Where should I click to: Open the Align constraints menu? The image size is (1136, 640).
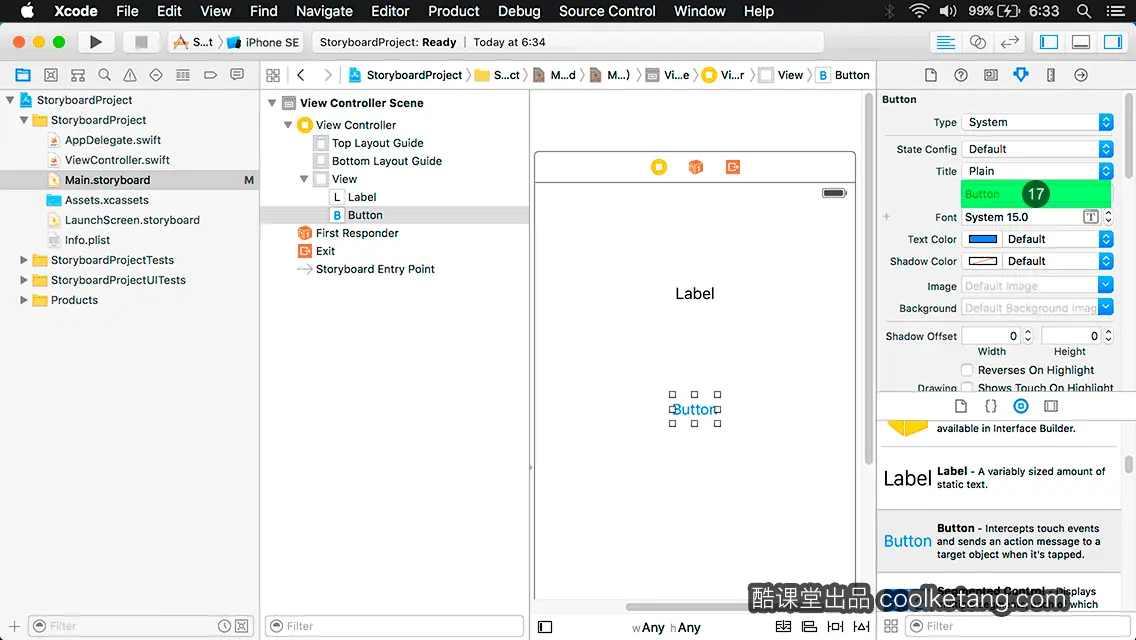809,626
